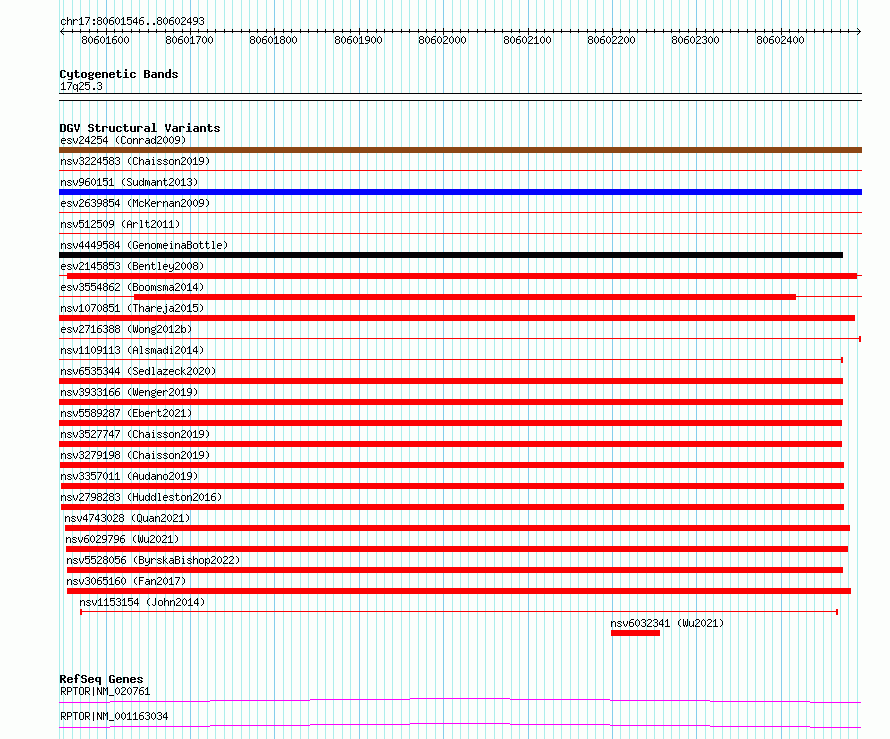The image size is (890, 739).
Task: Click the nsv3357011 (Audano2019) label
Action: point(129,476)
